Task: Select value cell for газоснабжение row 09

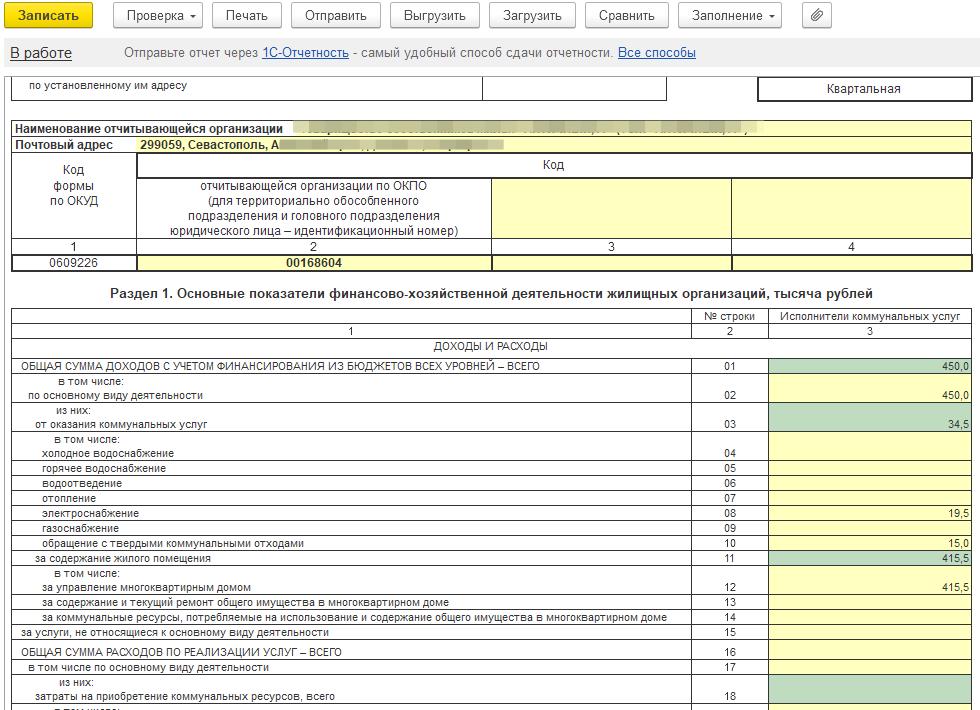Action: click(869, 528)
